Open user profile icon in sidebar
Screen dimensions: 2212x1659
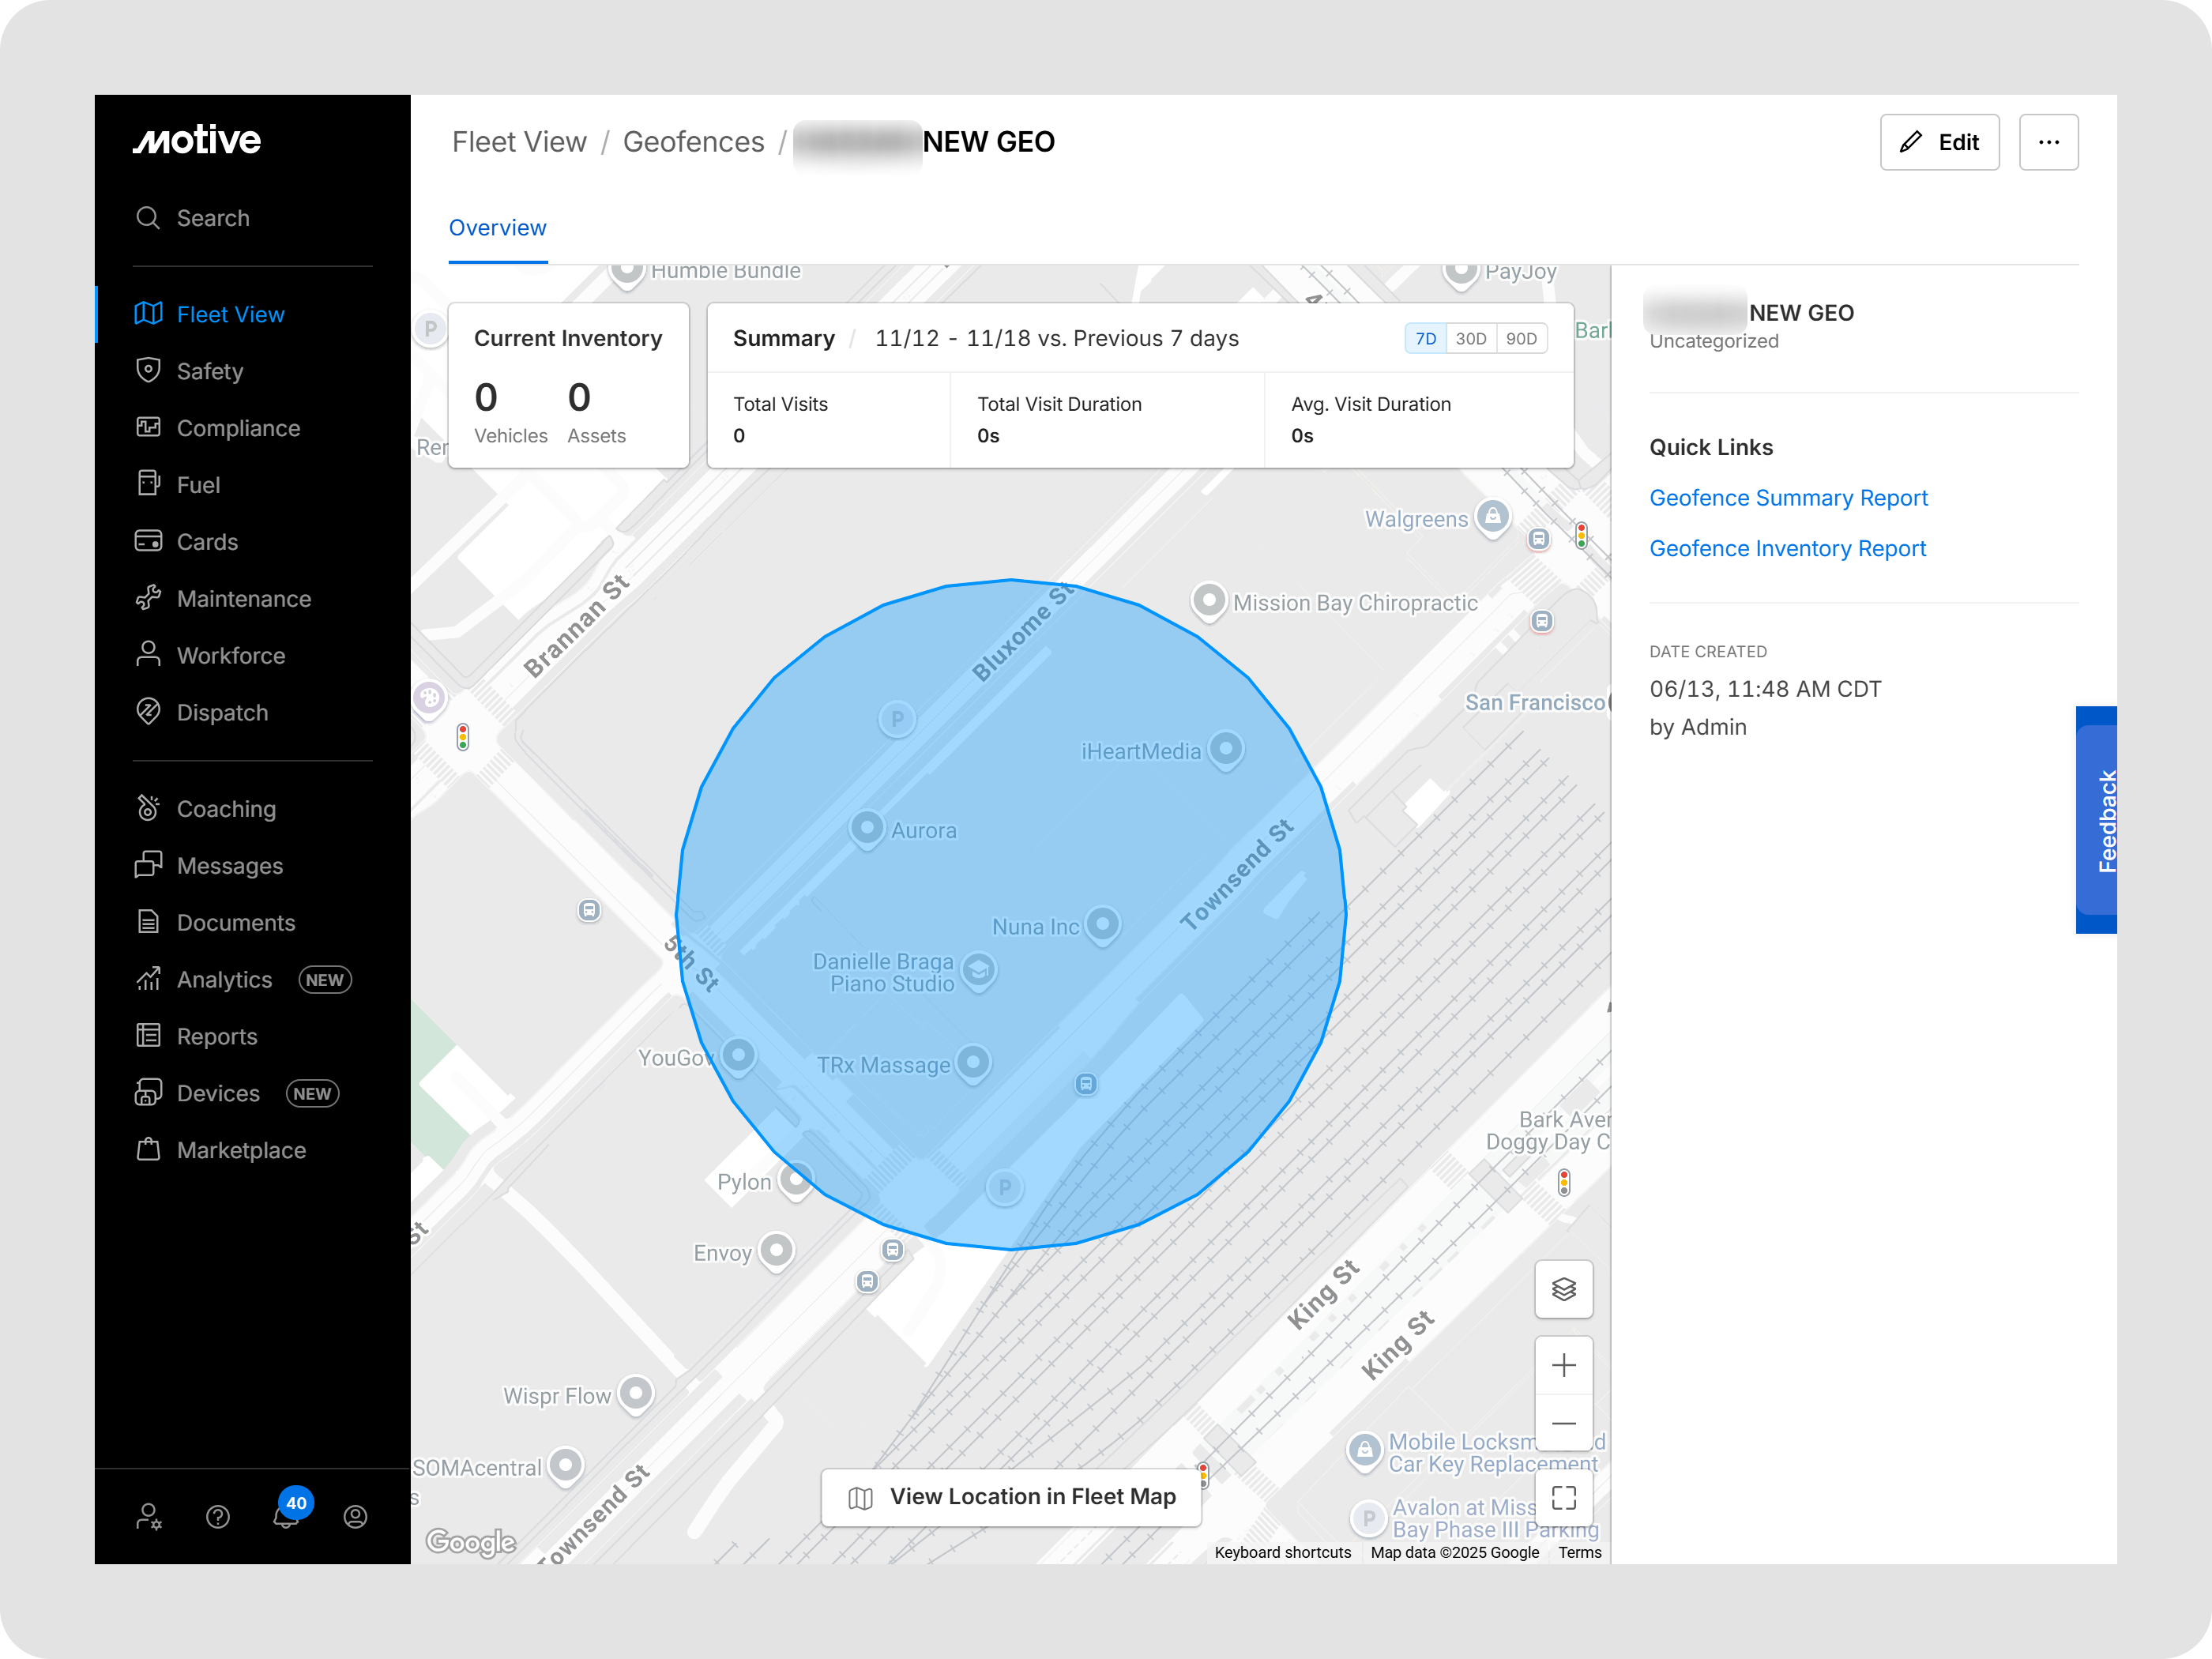tap(355, 1517)
